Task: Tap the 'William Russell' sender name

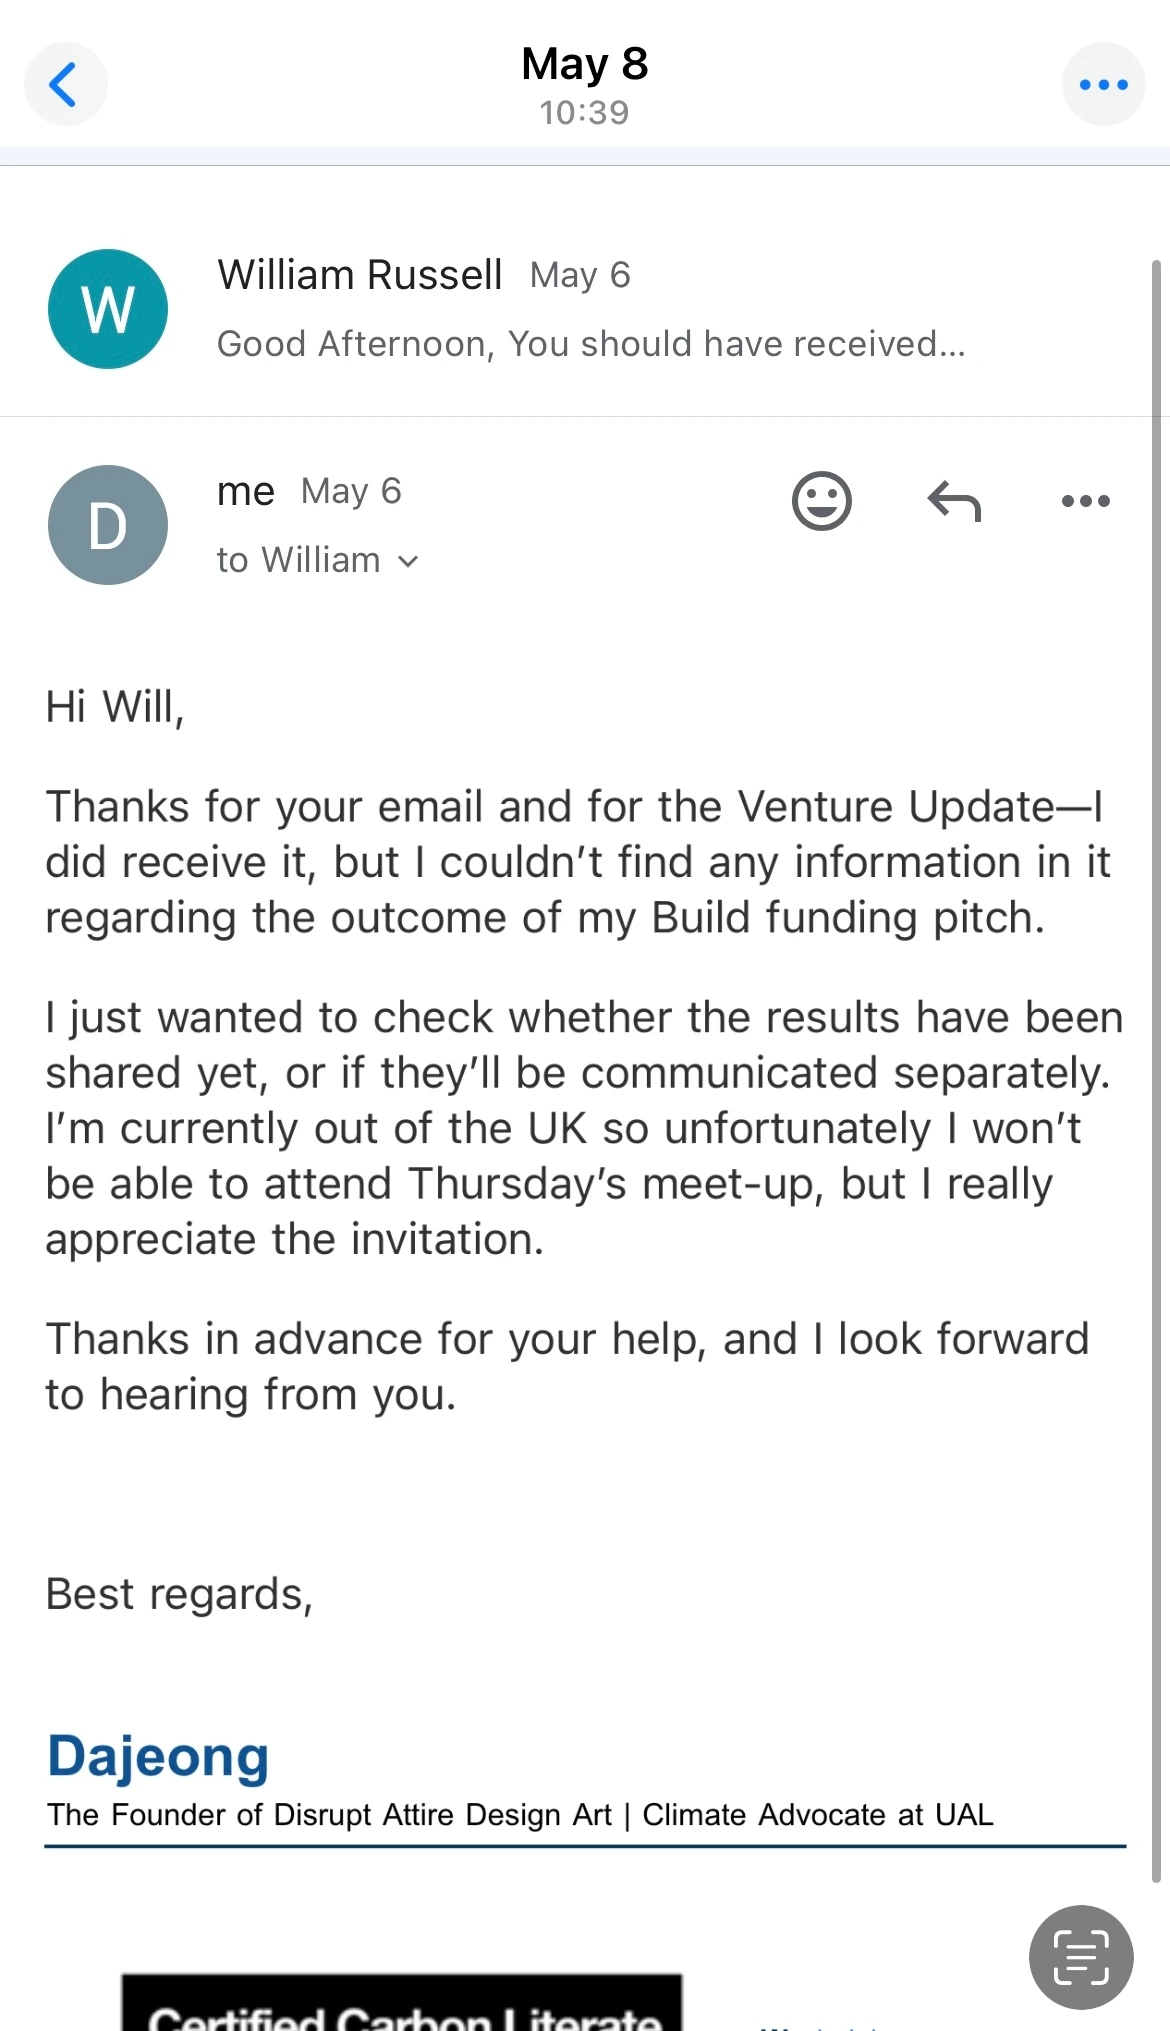Action: (x=360, y=275)
